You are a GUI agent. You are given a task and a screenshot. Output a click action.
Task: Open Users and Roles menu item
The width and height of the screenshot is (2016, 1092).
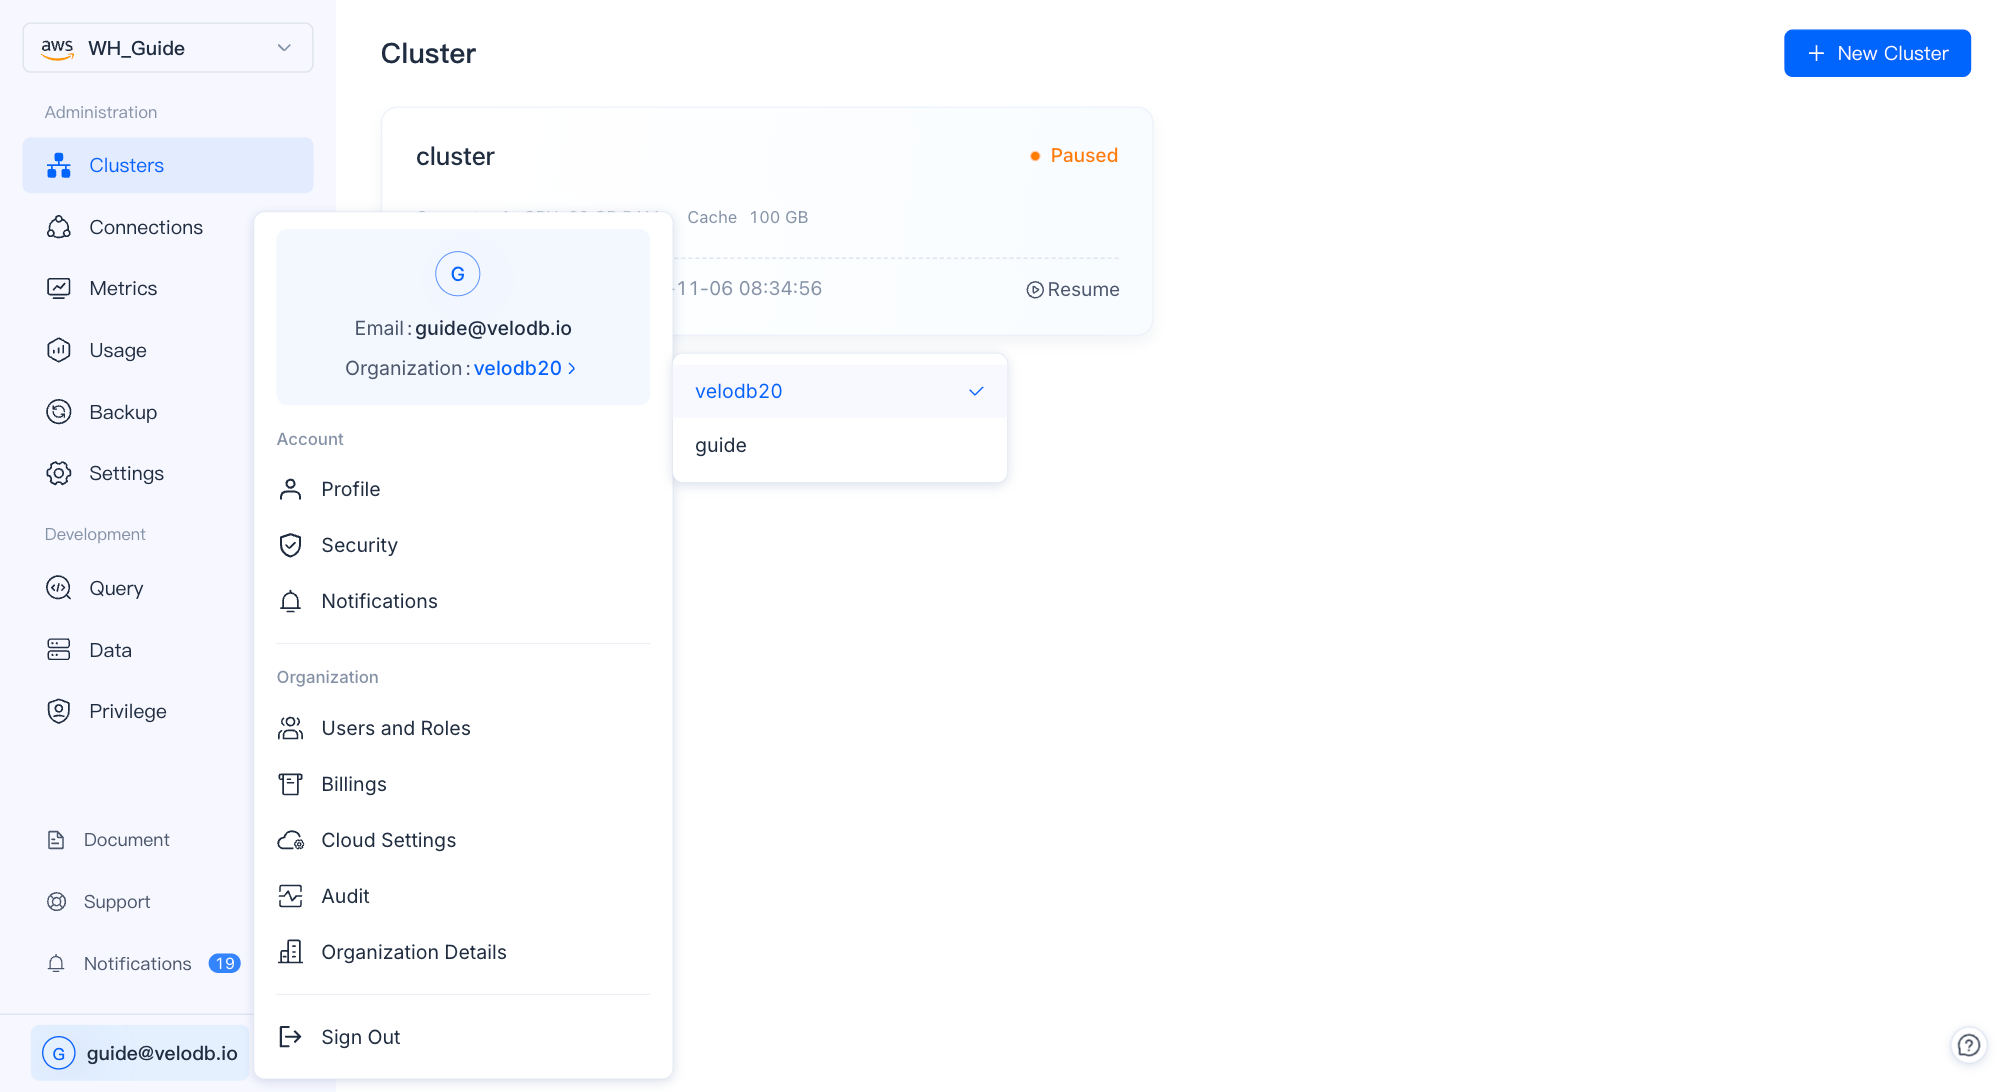(395, 728)
